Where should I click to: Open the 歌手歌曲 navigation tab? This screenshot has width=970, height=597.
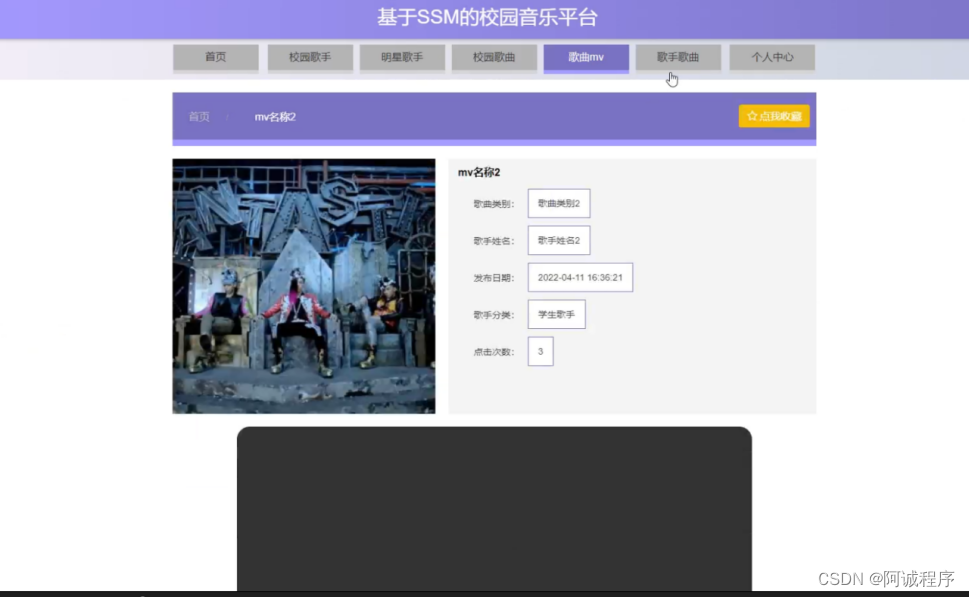[679, 57]
